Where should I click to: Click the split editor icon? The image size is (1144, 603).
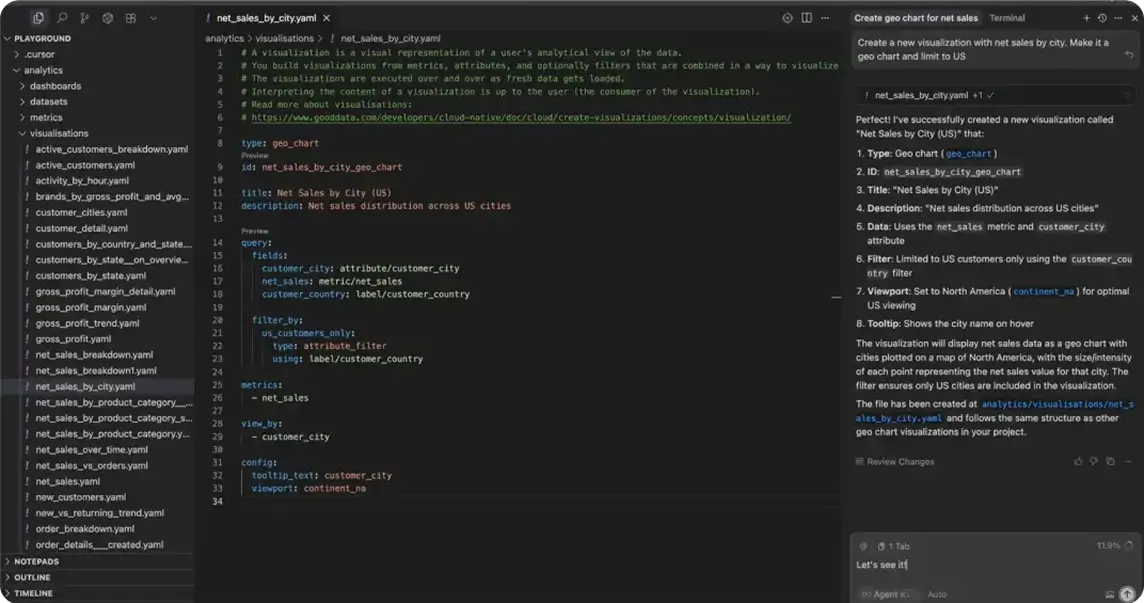click(x=807, y=18)
